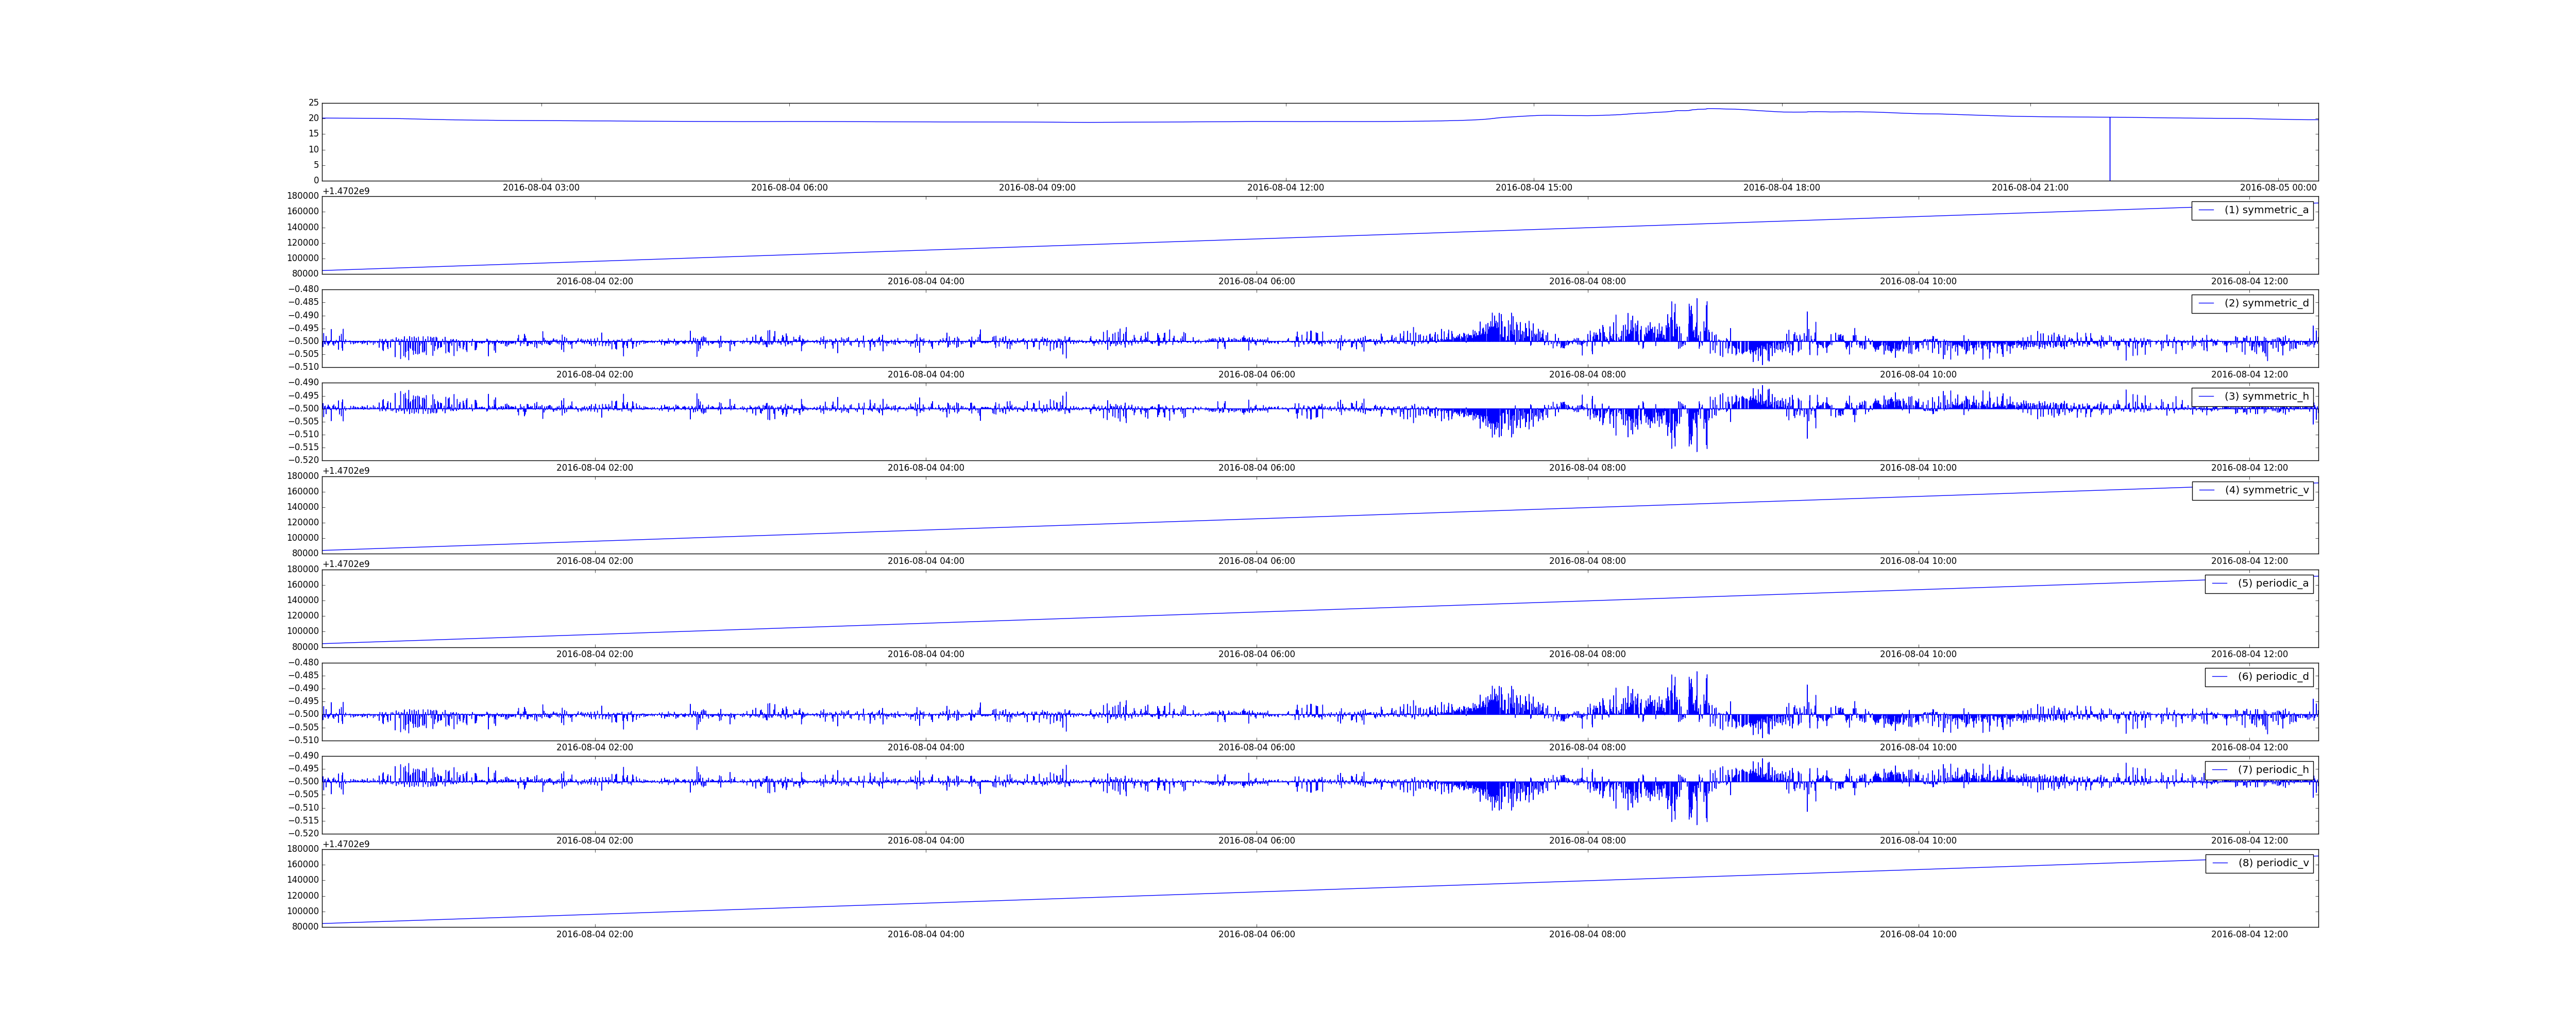Click the 2016-08-04 09:00 tick label
2576x1030 pixels.
coord(1037,188)
